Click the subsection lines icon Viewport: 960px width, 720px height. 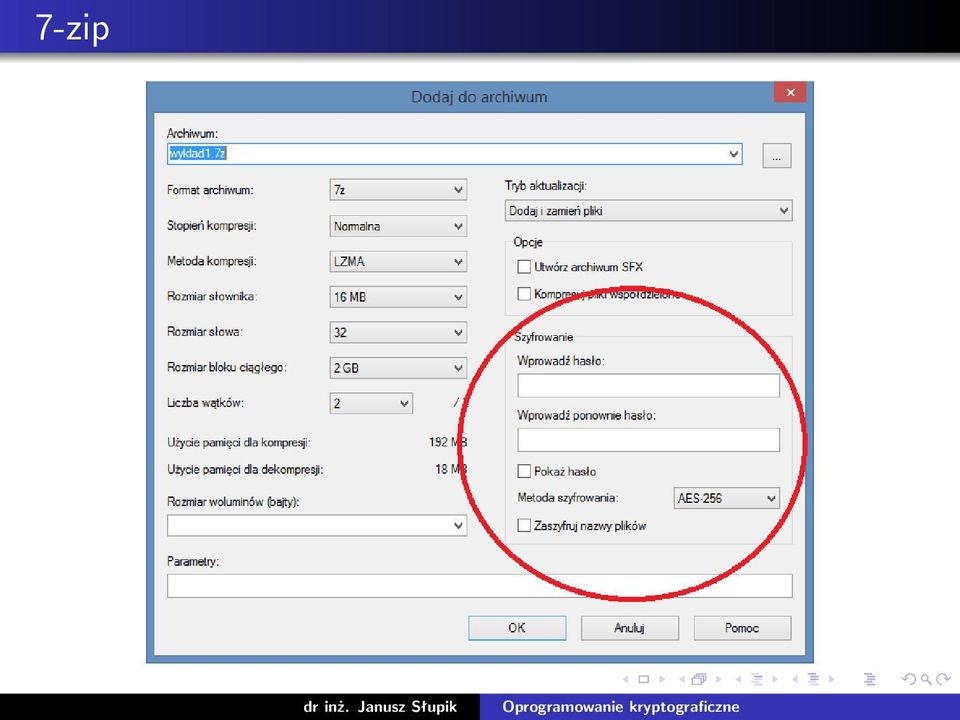[x=757, y=679]
